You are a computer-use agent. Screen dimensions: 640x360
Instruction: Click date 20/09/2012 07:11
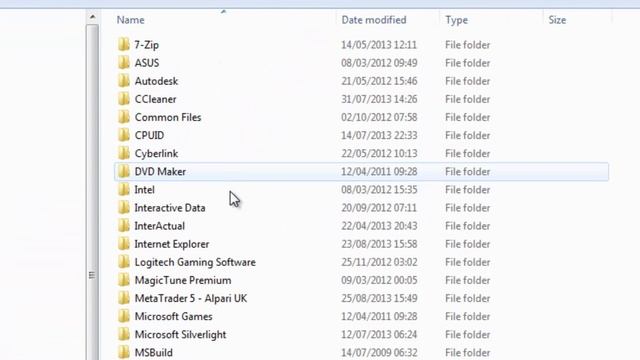pyautogui.click(x=379, y=208)
